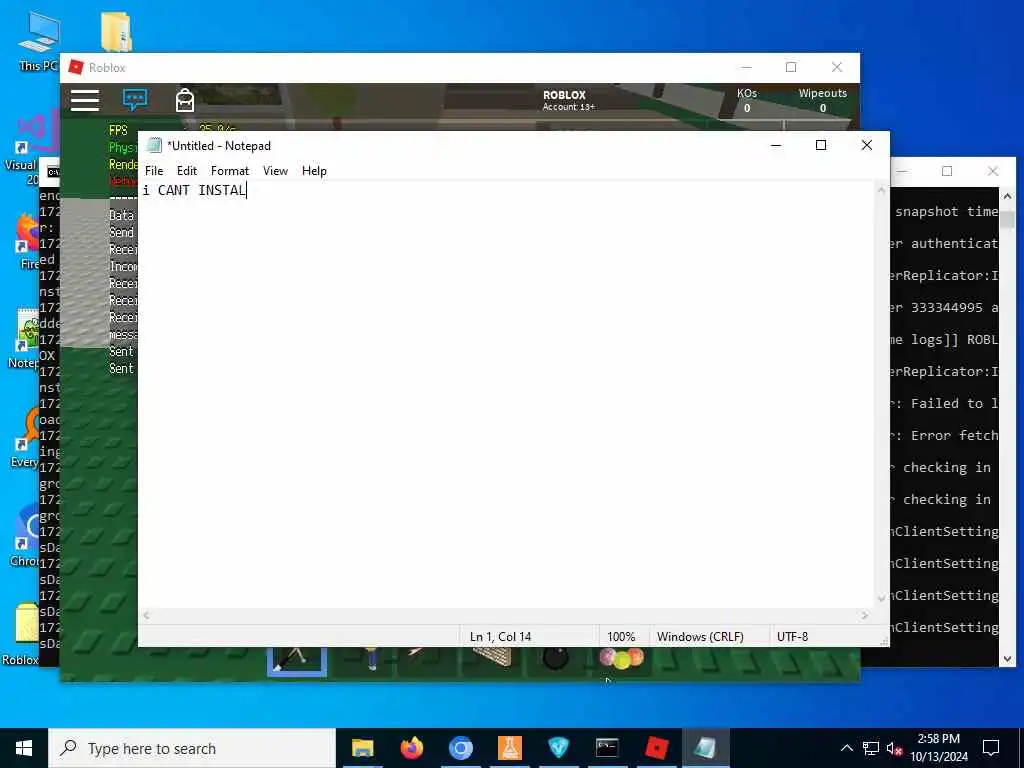Select the Everything desktop shortcut
Viewport: 1024px width, 768px height.
point(24,436)
